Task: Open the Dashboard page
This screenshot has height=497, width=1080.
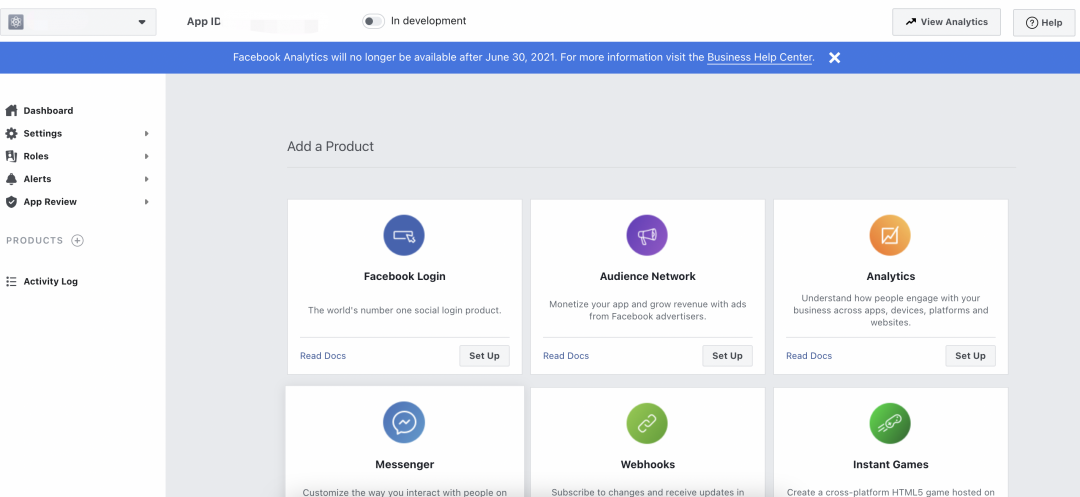Action: 48,111
